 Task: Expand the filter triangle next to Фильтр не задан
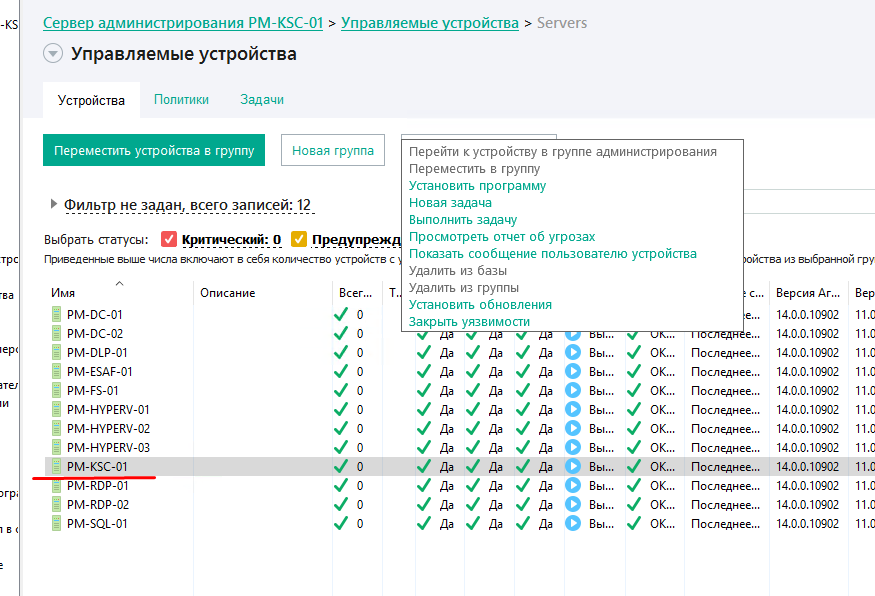[53, 205]
